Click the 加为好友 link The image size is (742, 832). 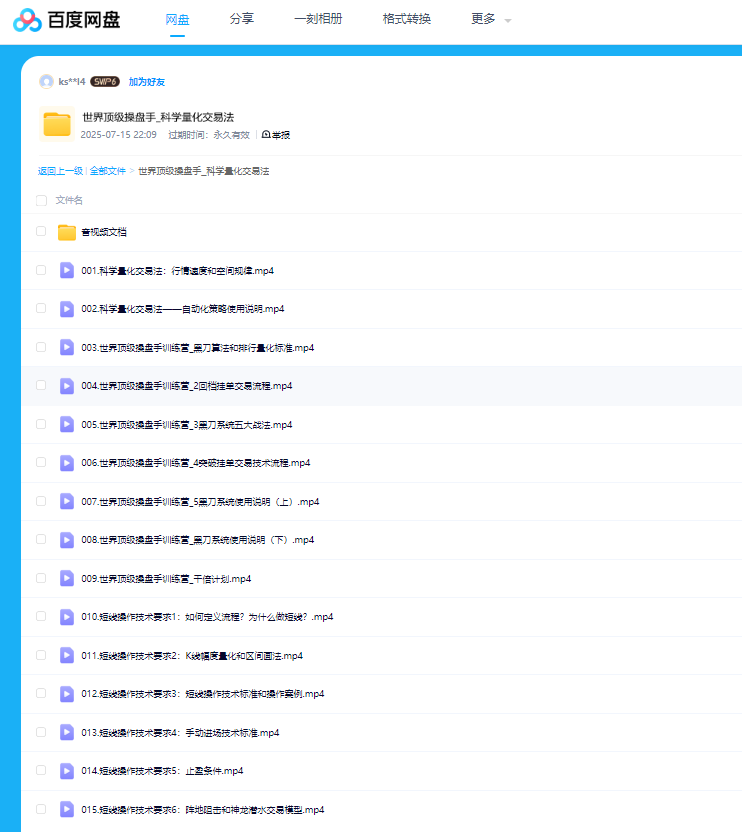[147, 82]
